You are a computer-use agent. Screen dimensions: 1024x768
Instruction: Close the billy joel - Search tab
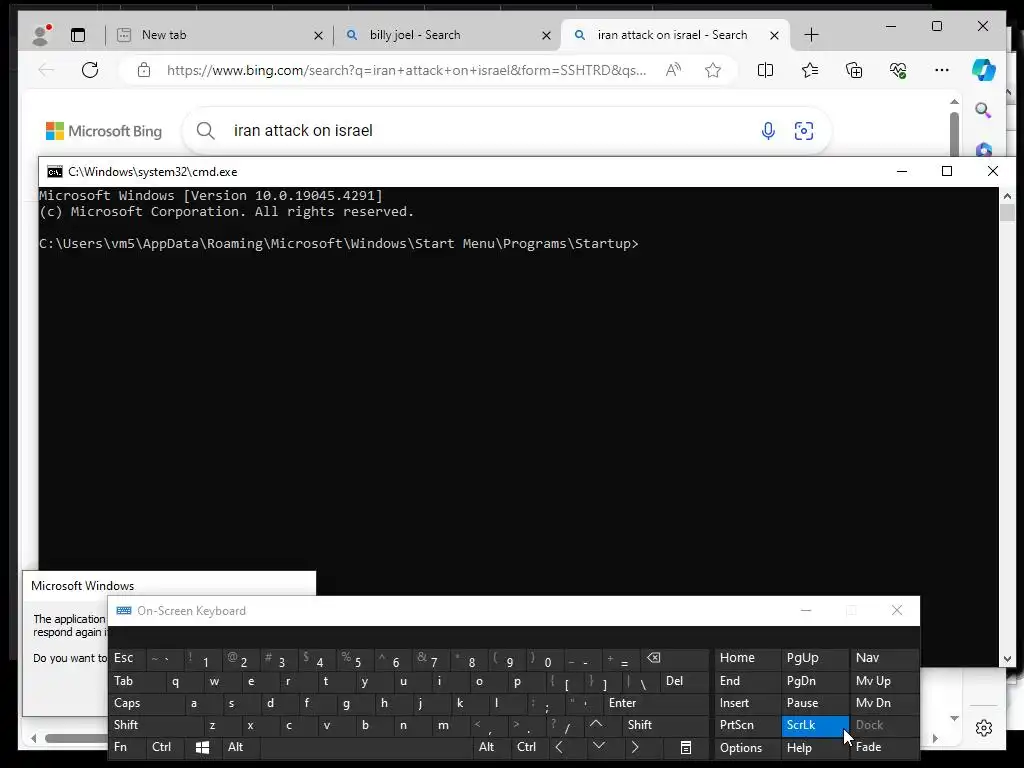tap(547, 35)
